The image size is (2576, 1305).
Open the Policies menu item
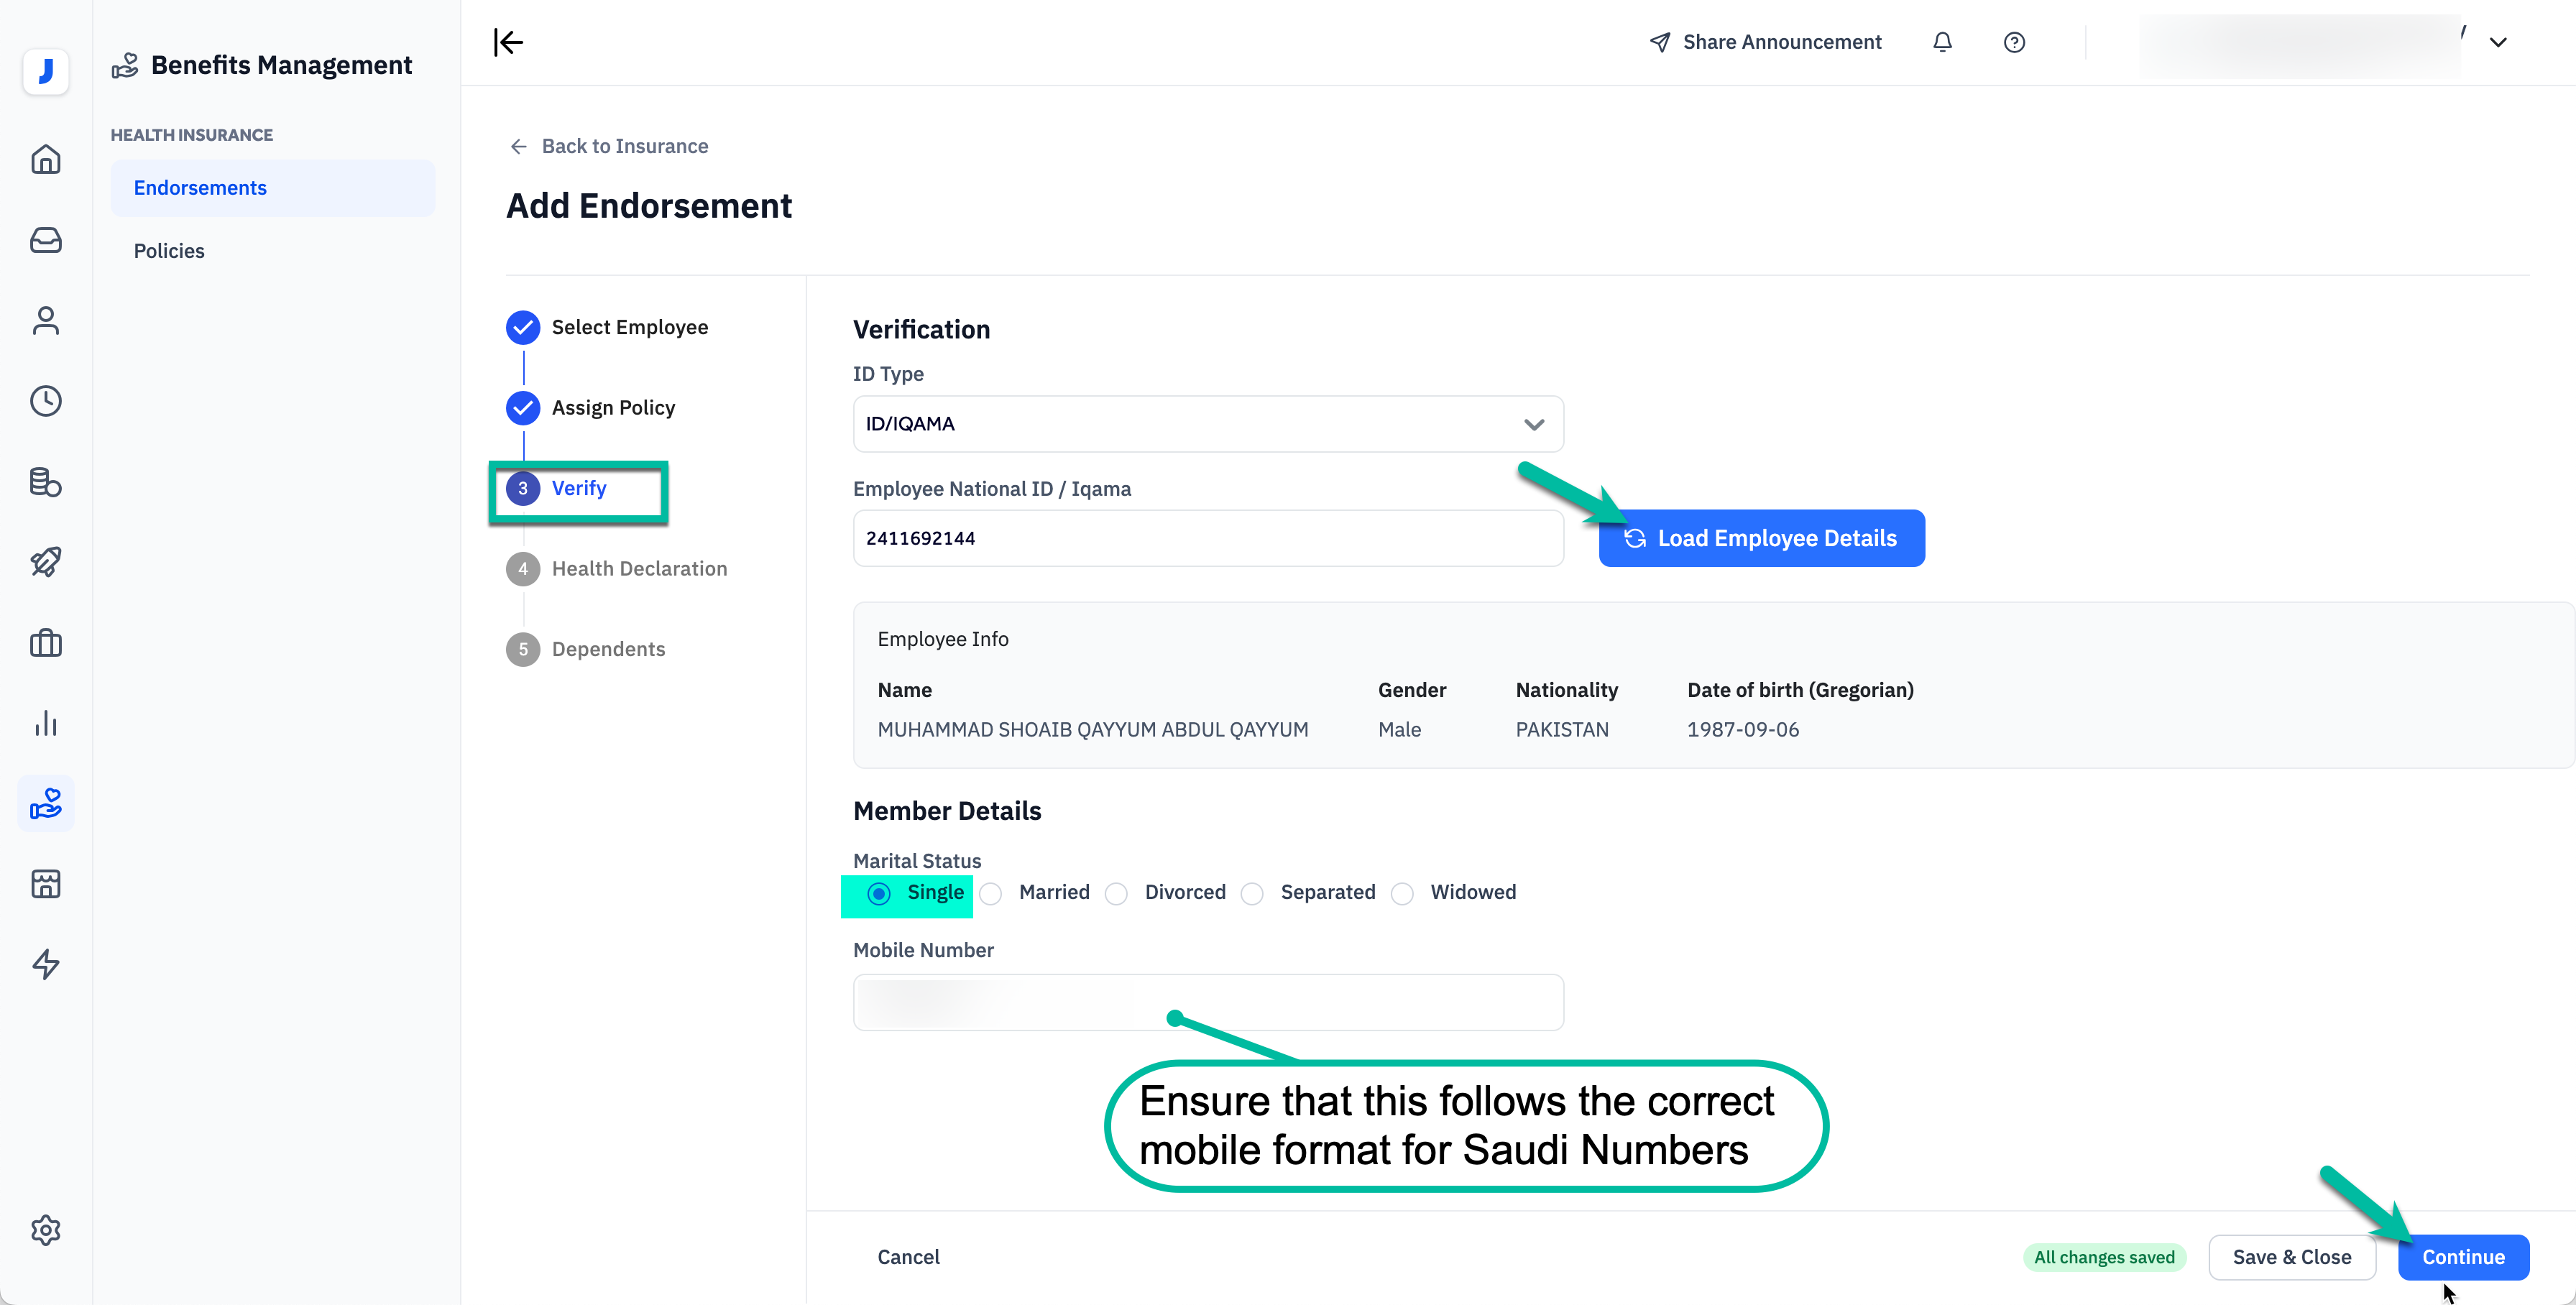point(169,251)
